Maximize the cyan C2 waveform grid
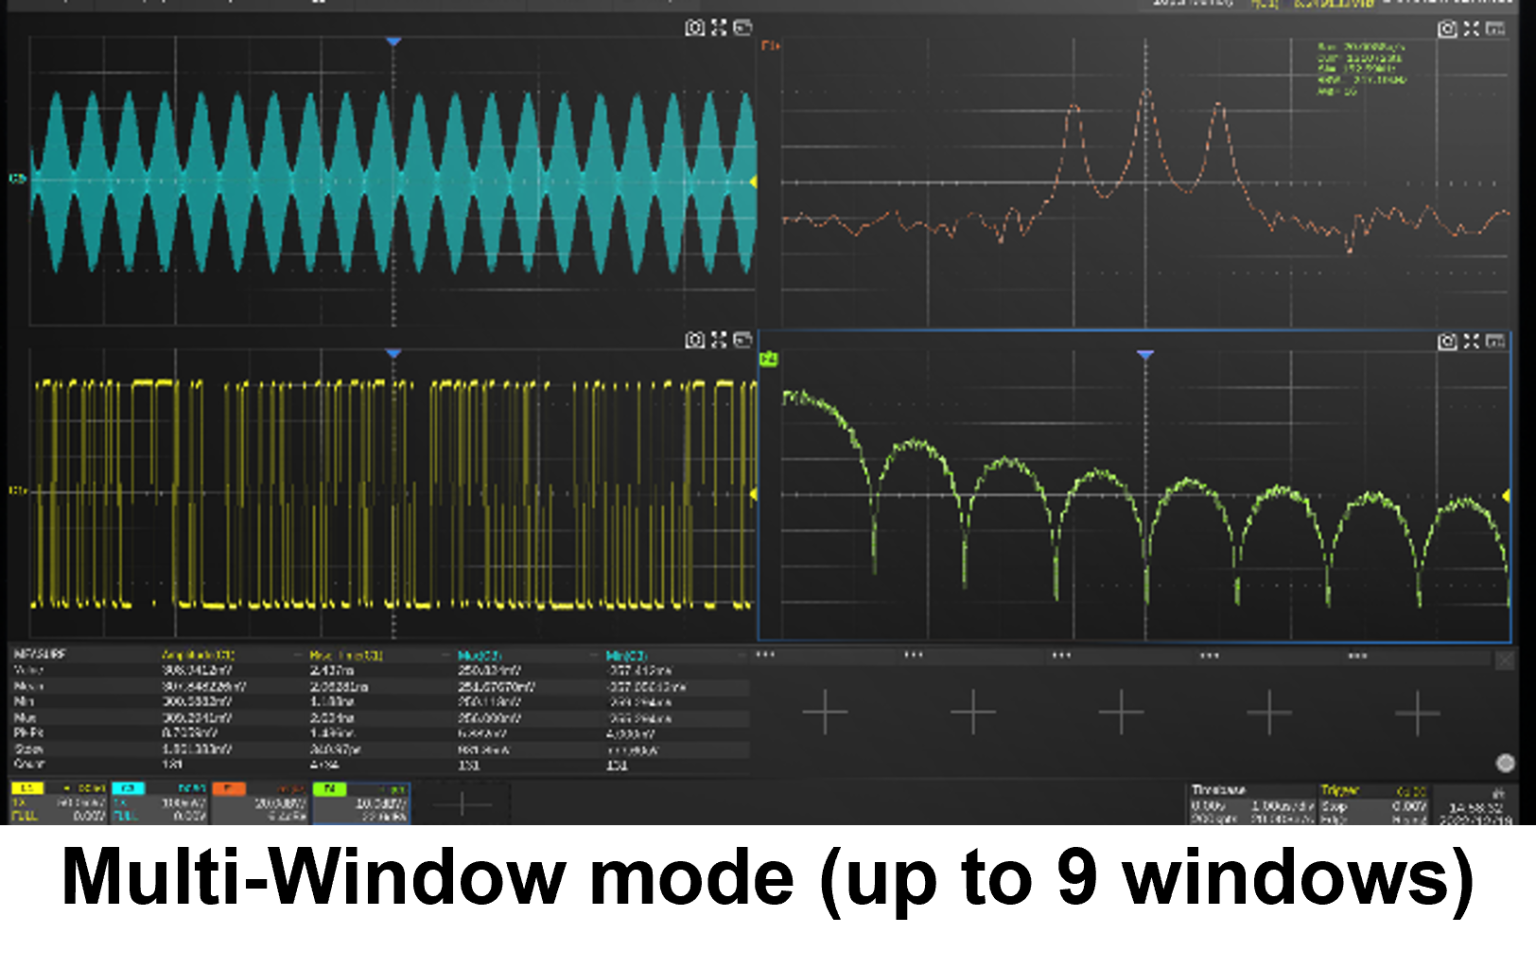1536x969 pixels. pos(718,28)
